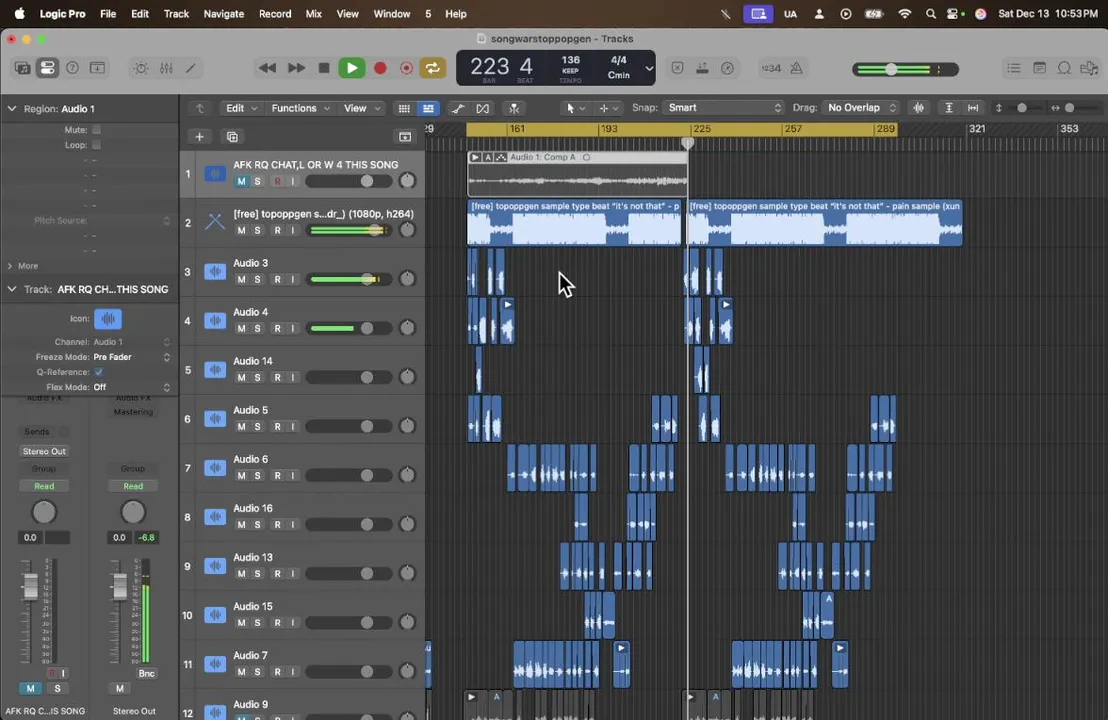Screen dimensions: 1108x720
Task: Expand the LCD display mode chevron
Action: pos(649,69)
